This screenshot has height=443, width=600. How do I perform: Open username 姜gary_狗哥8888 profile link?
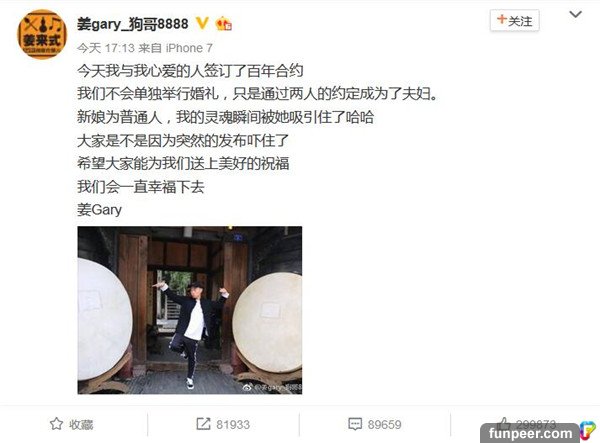coord(132,24)
